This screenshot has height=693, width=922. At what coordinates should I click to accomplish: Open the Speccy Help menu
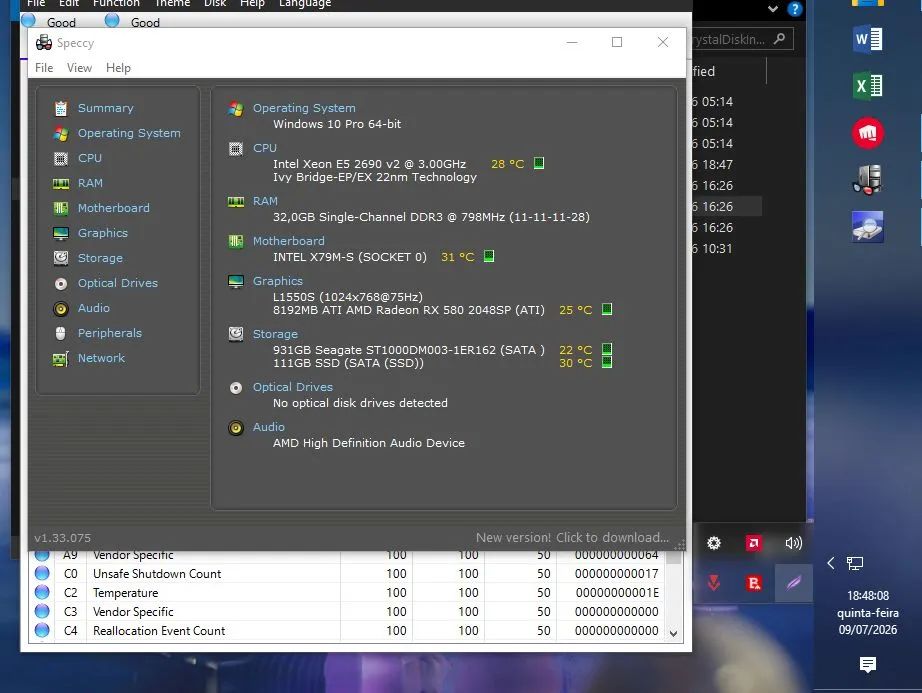coord(118,68)
